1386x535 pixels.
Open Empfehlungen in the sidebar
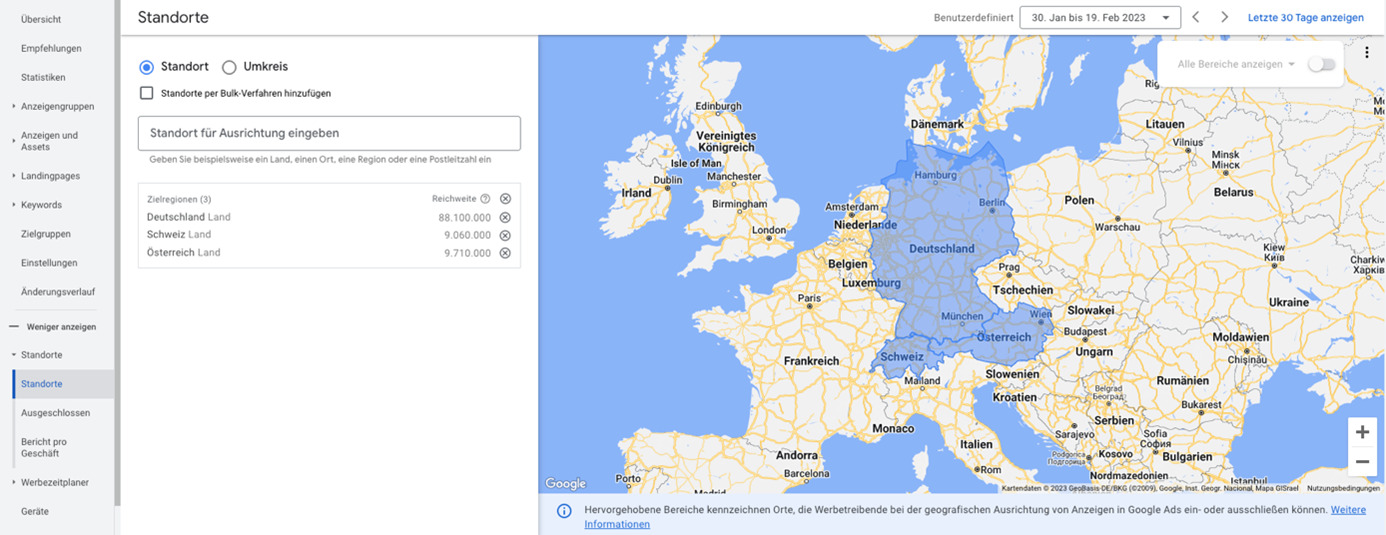click(x=51, y=48)
